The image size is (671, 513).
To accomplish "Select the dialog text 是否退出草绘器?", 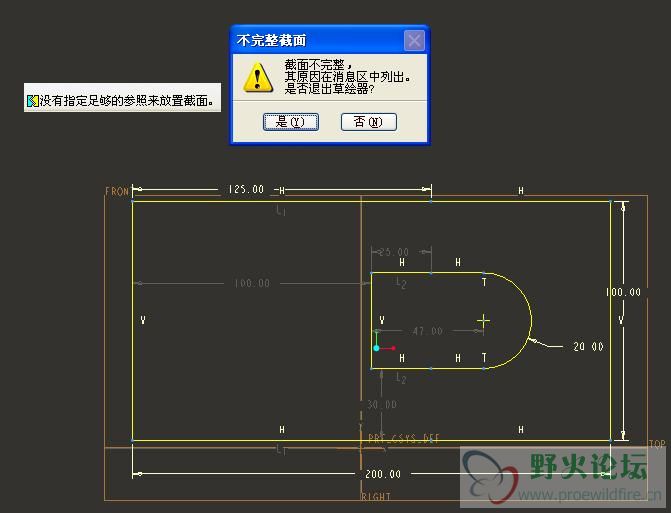I will (329, 89).
